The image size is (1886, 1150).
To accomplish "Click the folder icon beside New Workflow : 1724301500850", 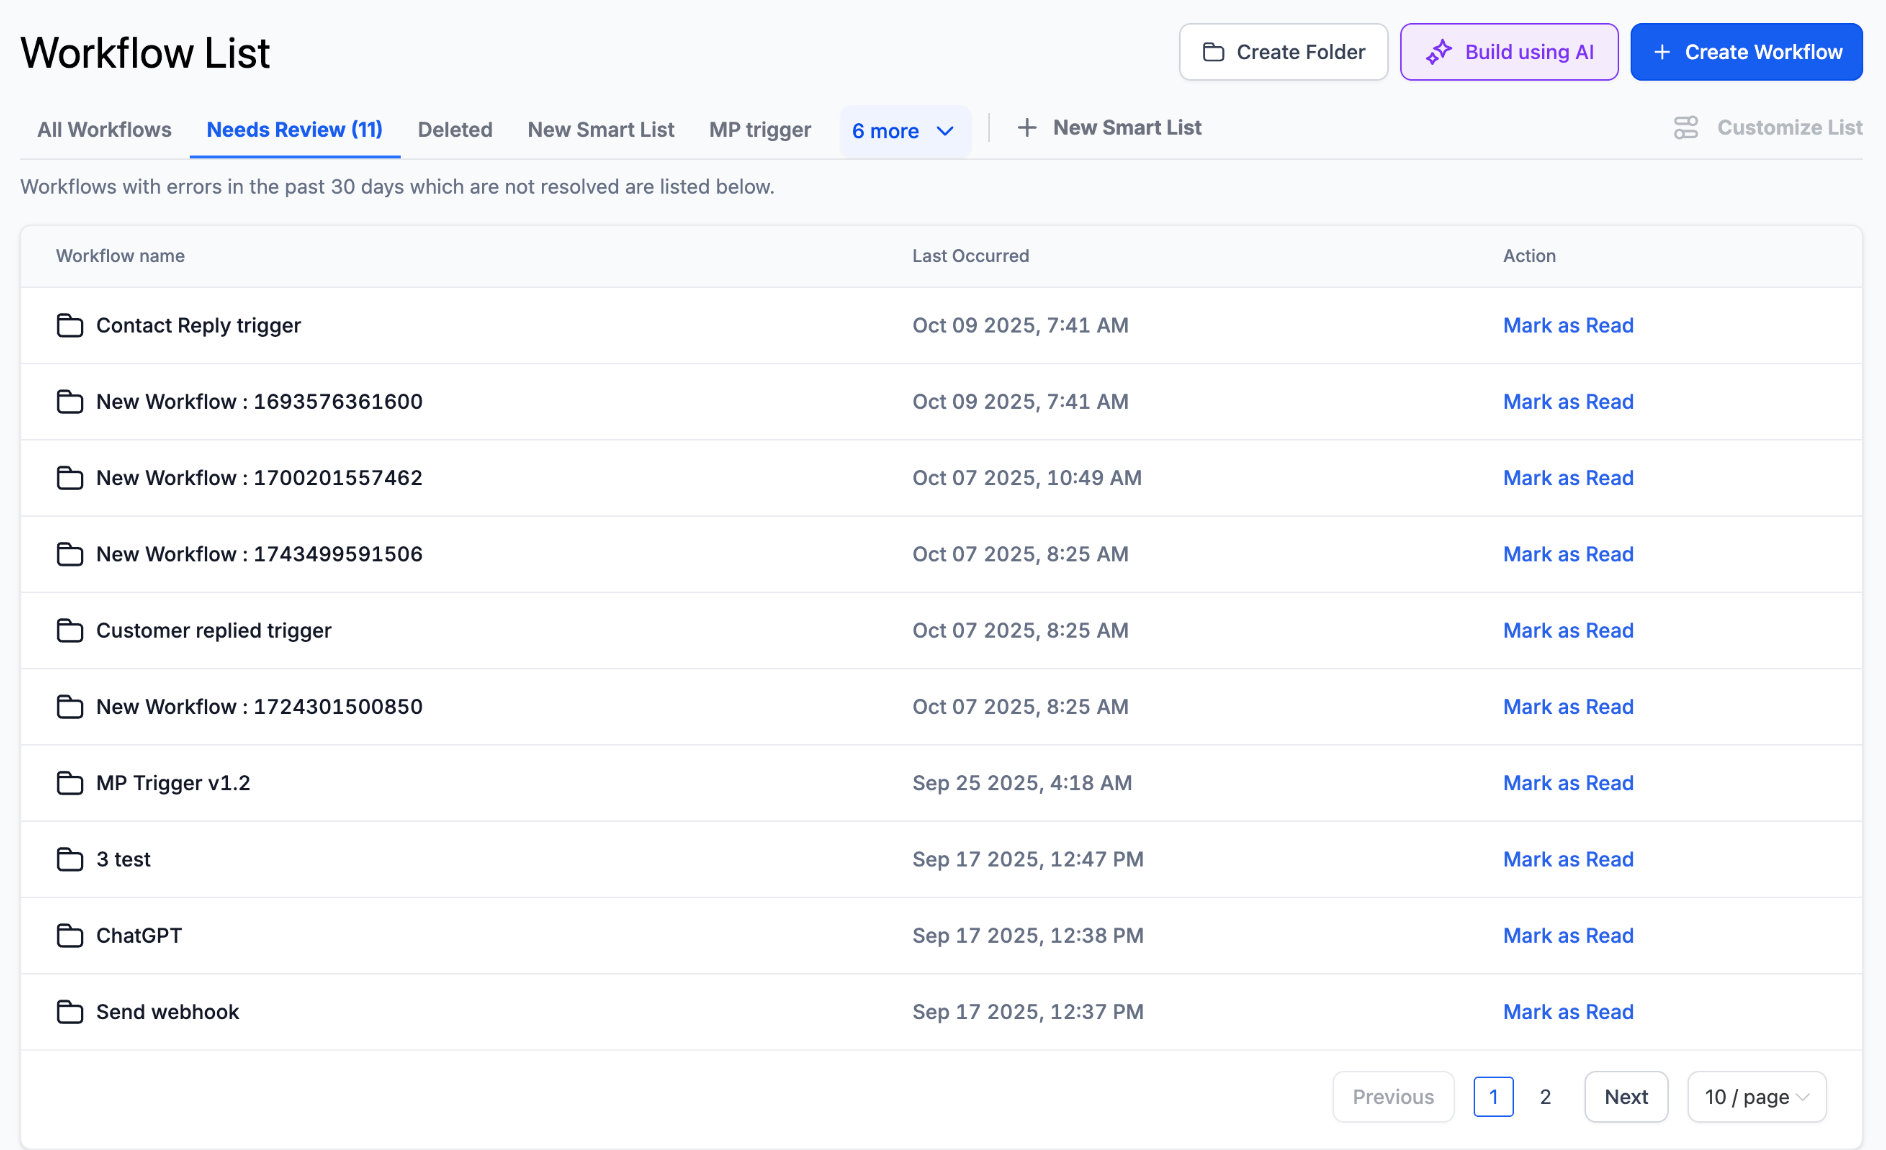I will pyautogui.click(x=70, y=707).
